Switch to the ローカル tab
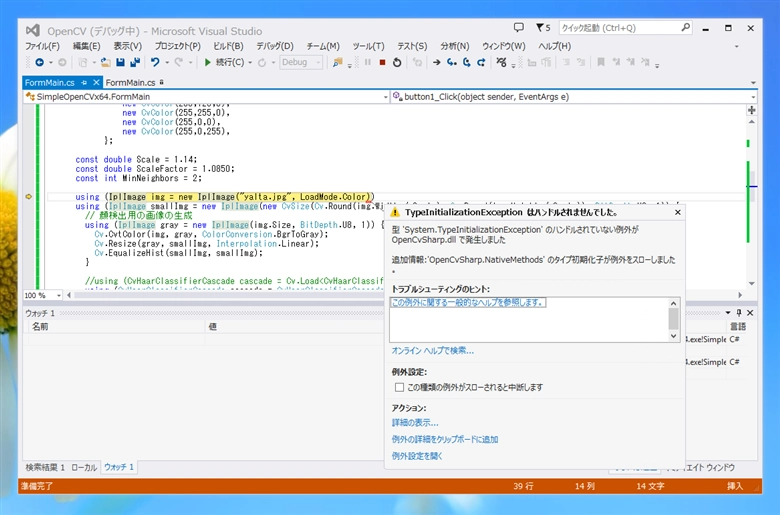This screenshot has height=515, width=780. pos(84,467)
